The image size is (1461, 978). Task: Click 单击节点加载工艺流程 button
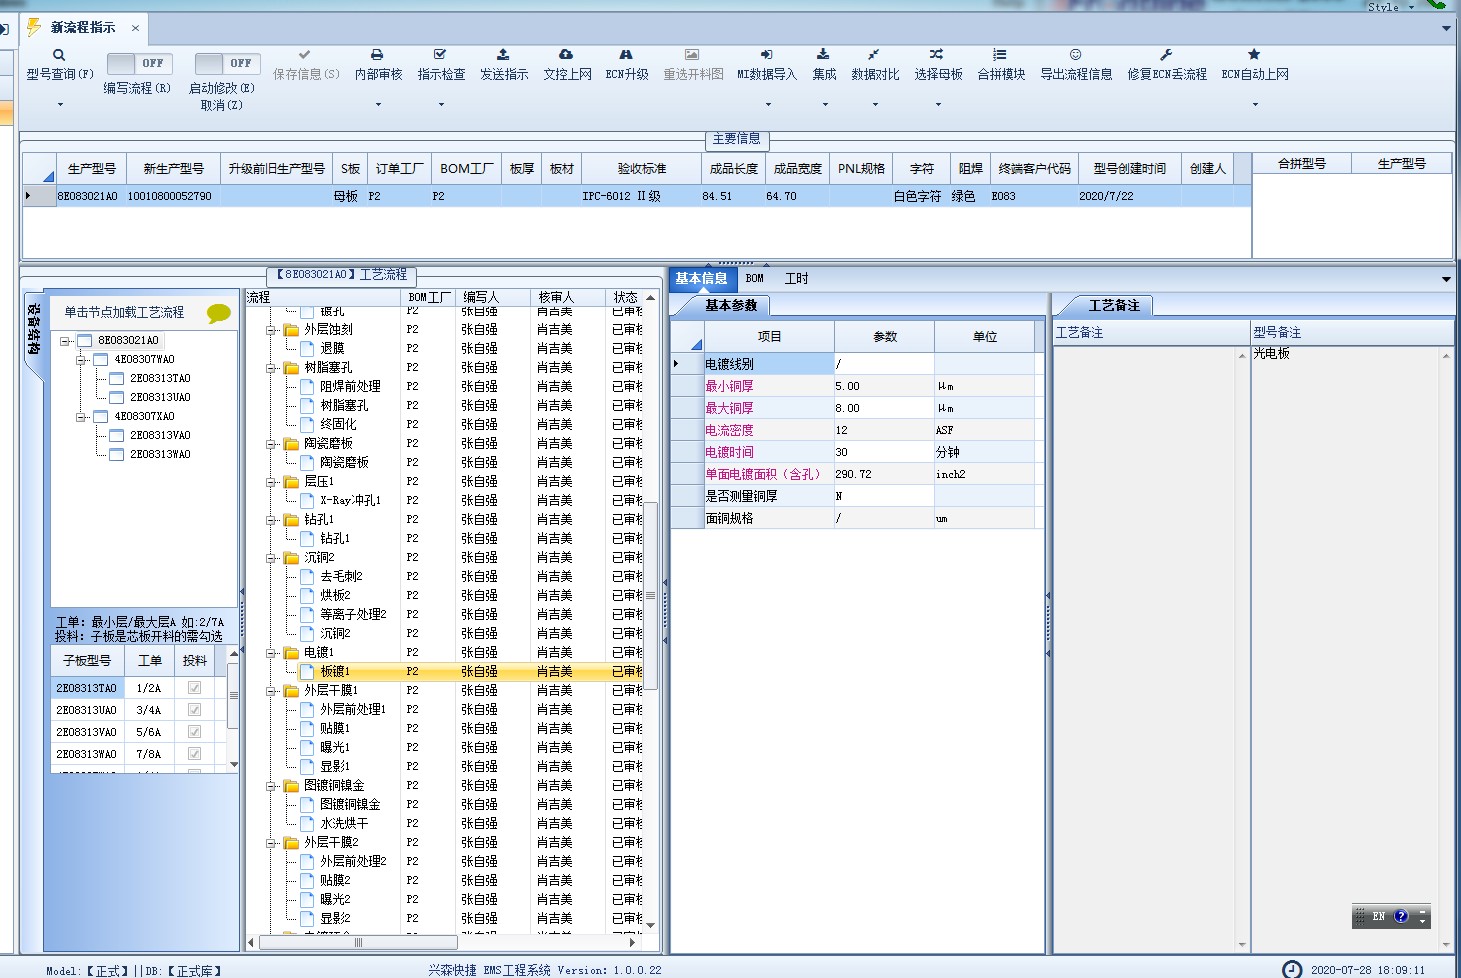(124, 313)
